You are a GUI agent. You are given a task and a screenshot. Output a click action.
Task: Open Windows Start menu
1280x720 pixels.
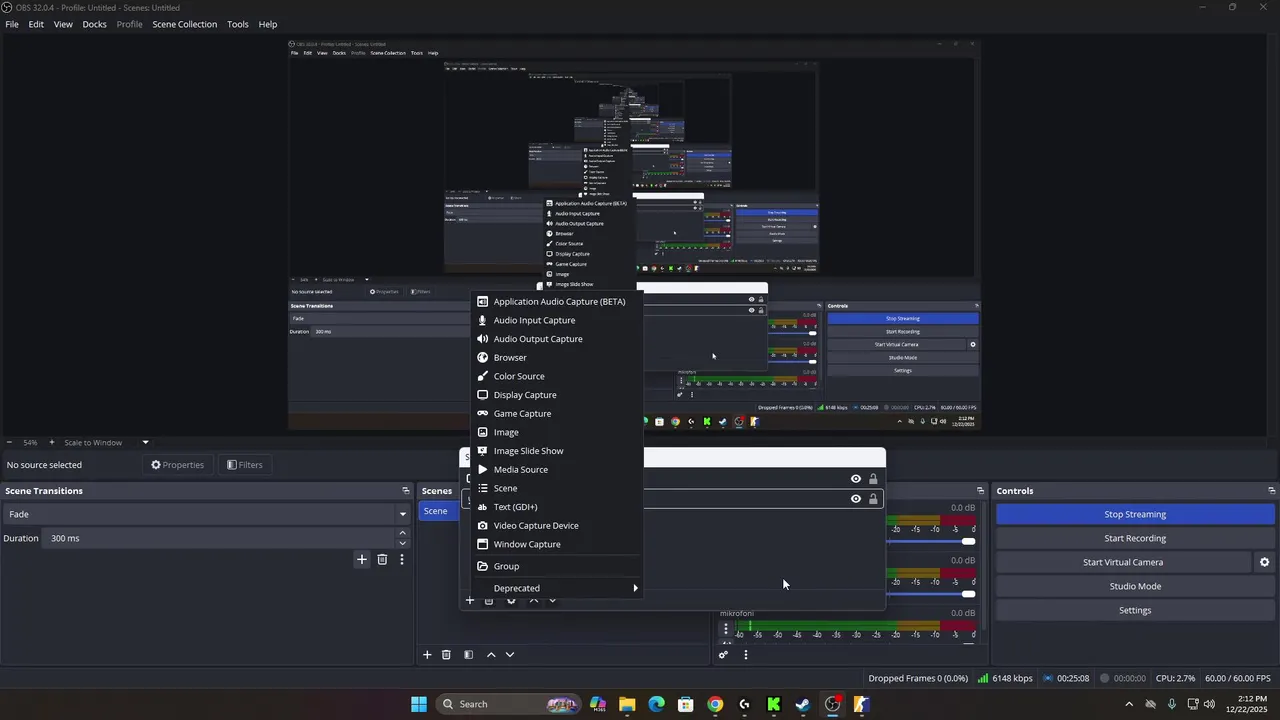click(x=419, y=704)
